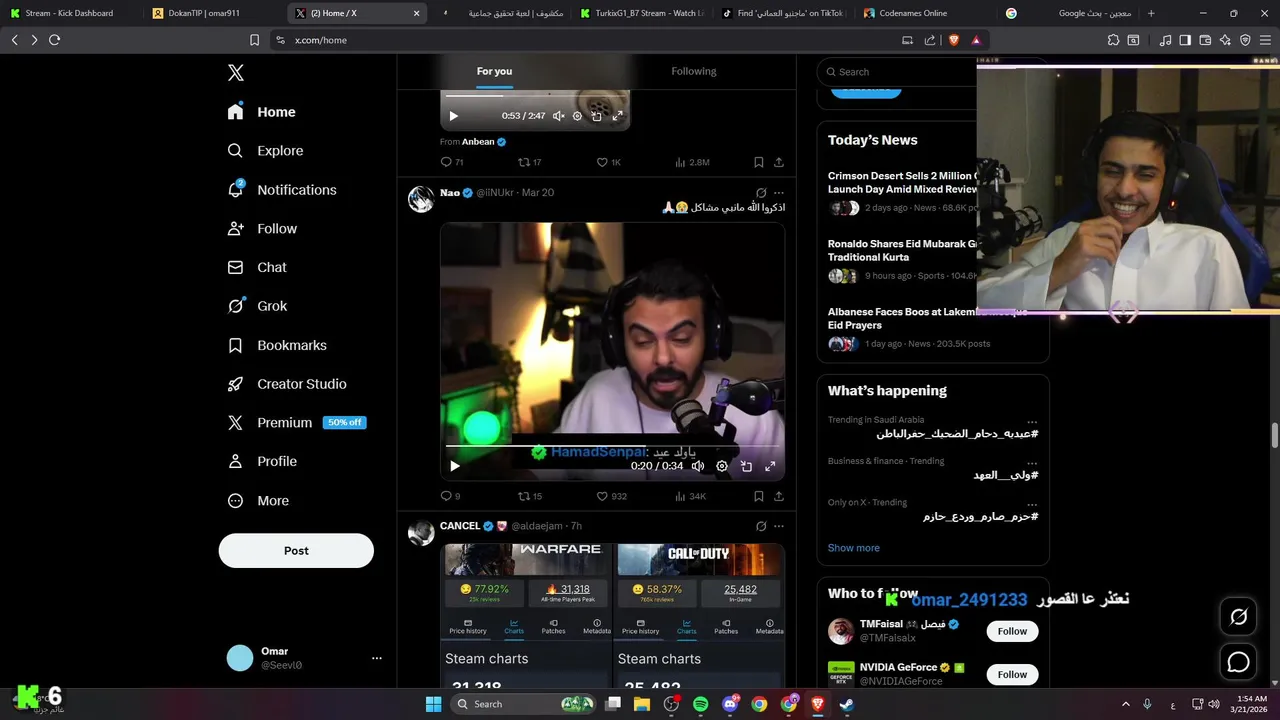Like the post with 1K likes
1280x720 pixels.
(x=608, y=162)
